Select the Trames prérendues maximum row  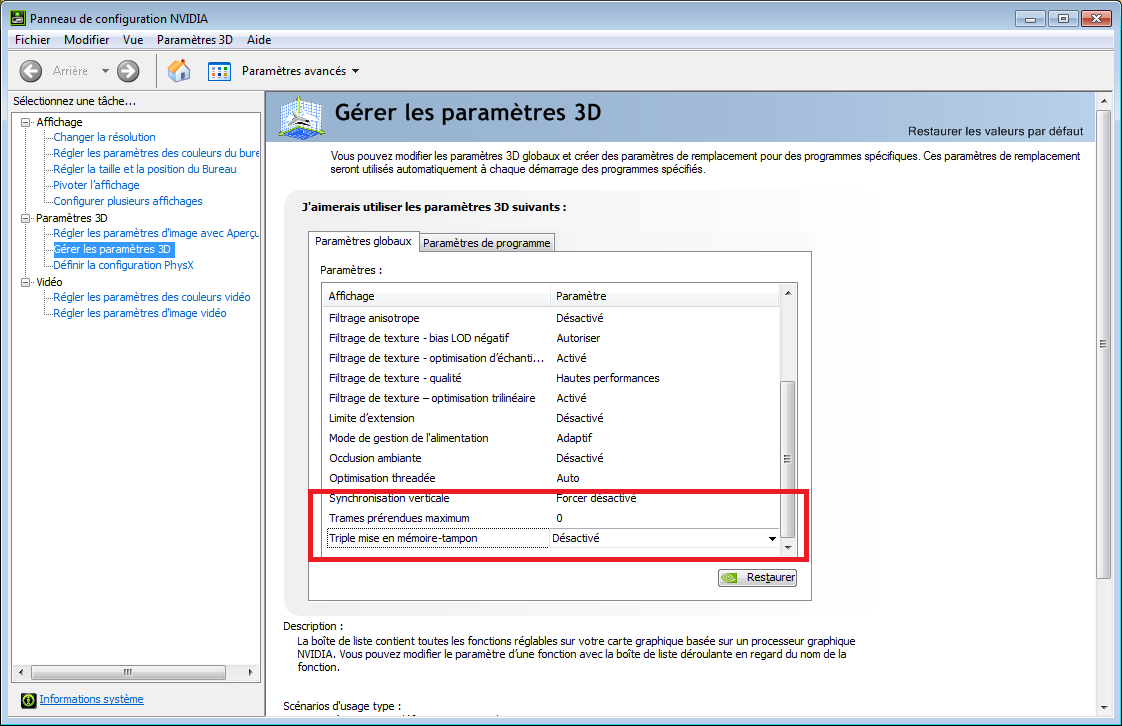551,519
